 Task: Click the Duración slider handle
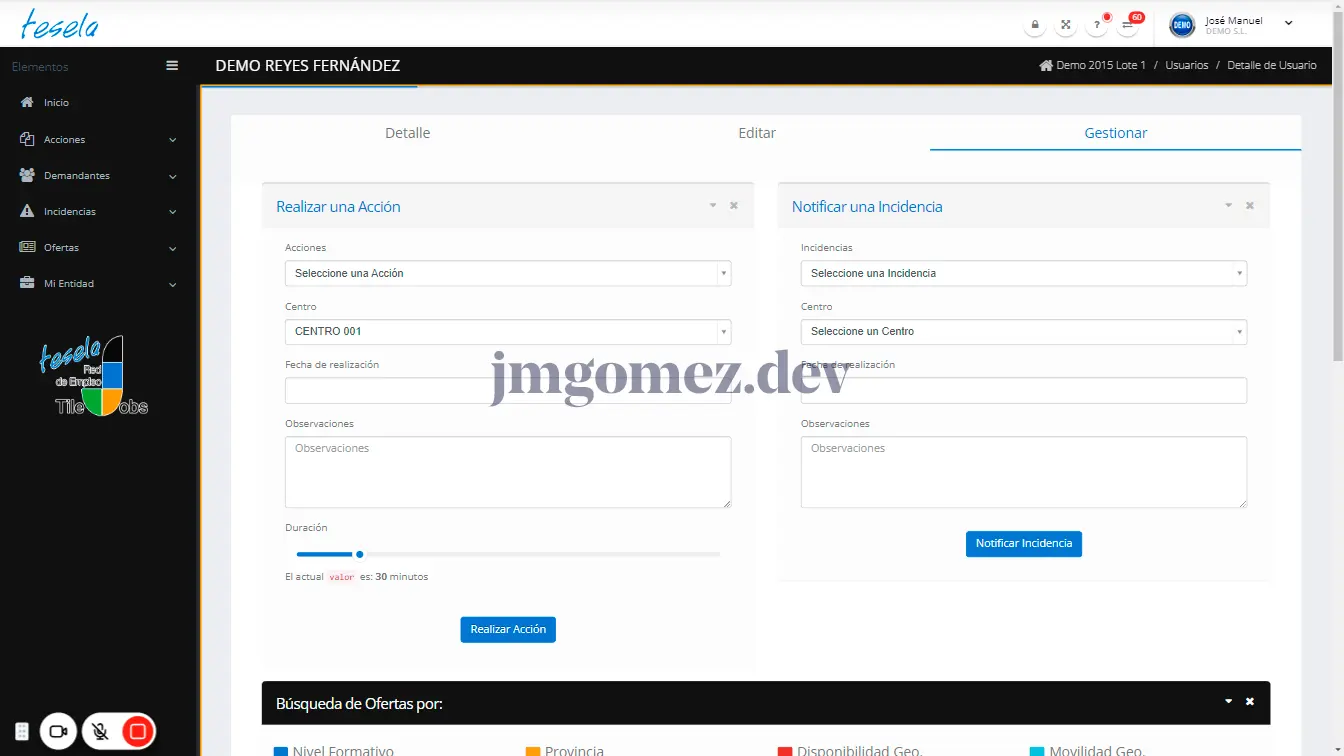pos(360,554)
